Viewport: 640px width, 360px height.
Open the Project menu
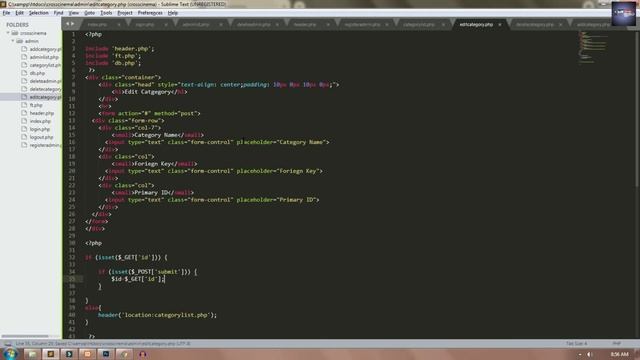coord(124,13)
